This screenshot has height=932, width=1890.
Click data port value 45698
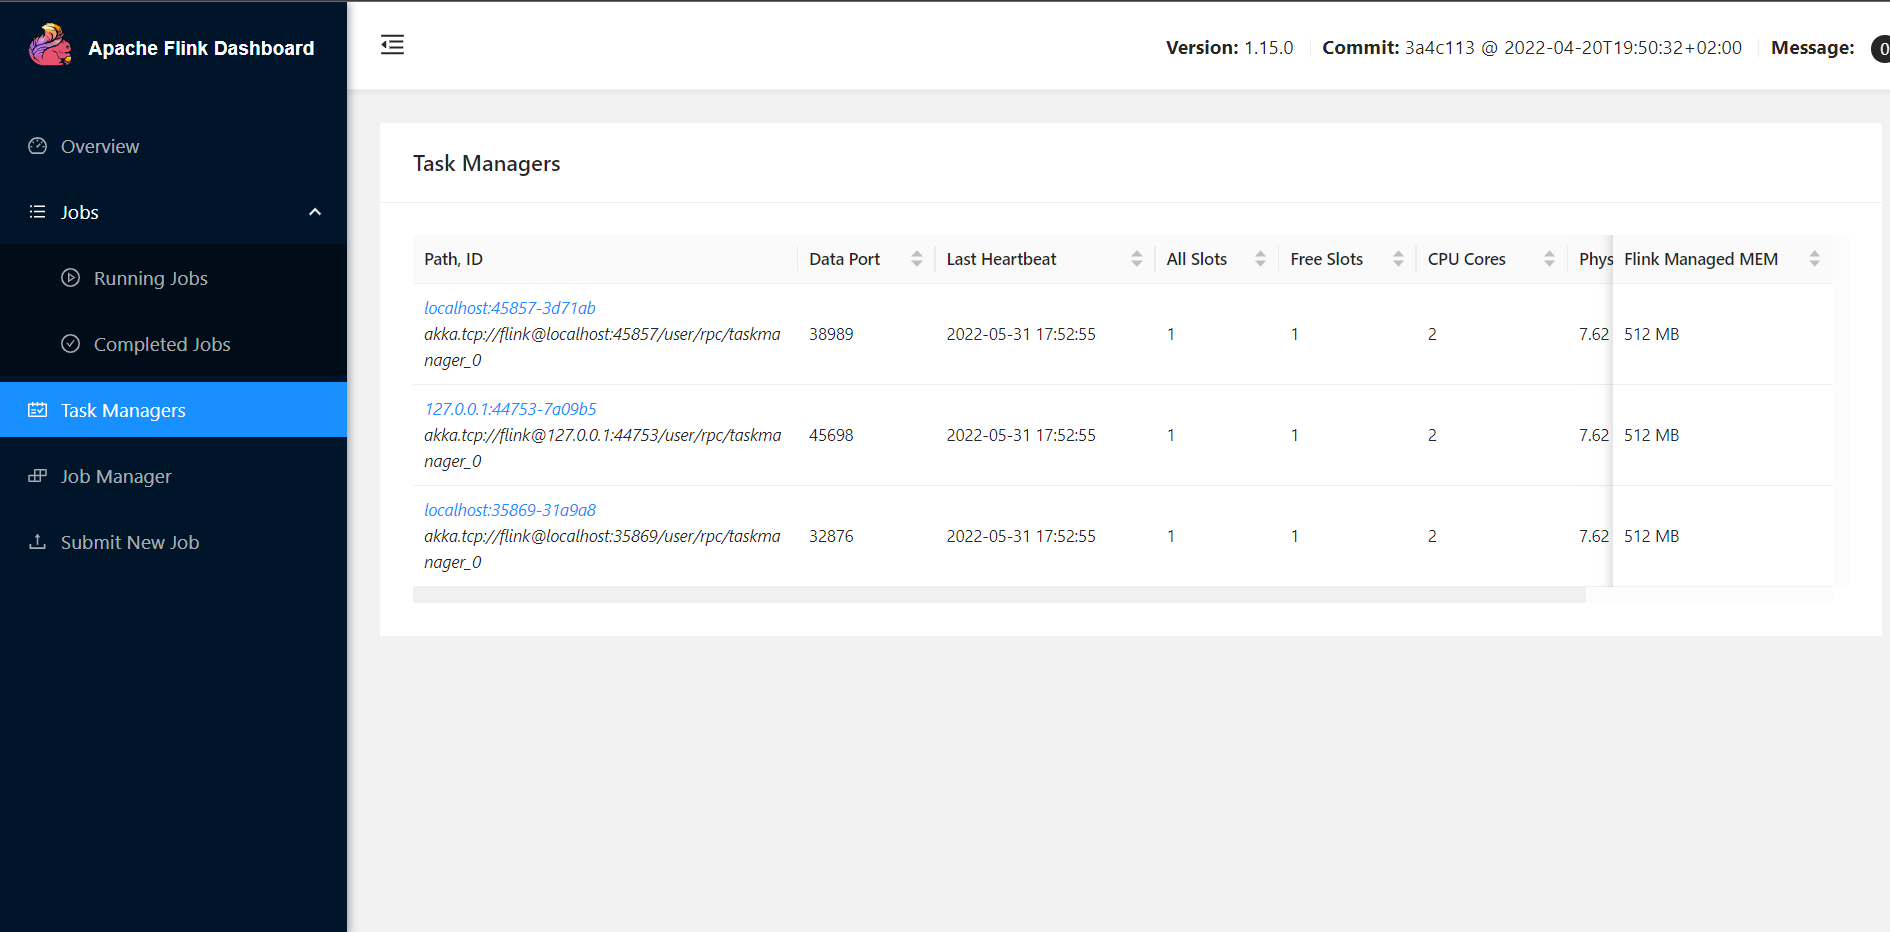831,435
